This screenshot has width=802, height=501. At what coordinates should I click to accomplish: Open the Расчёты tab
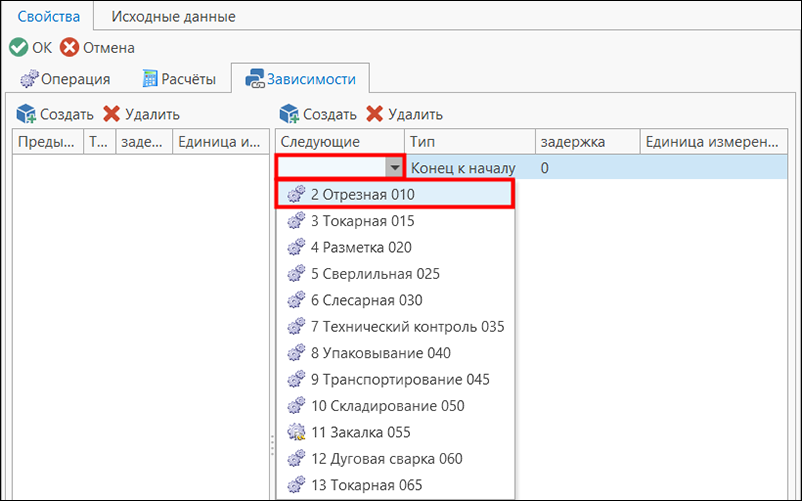(179, 79)
